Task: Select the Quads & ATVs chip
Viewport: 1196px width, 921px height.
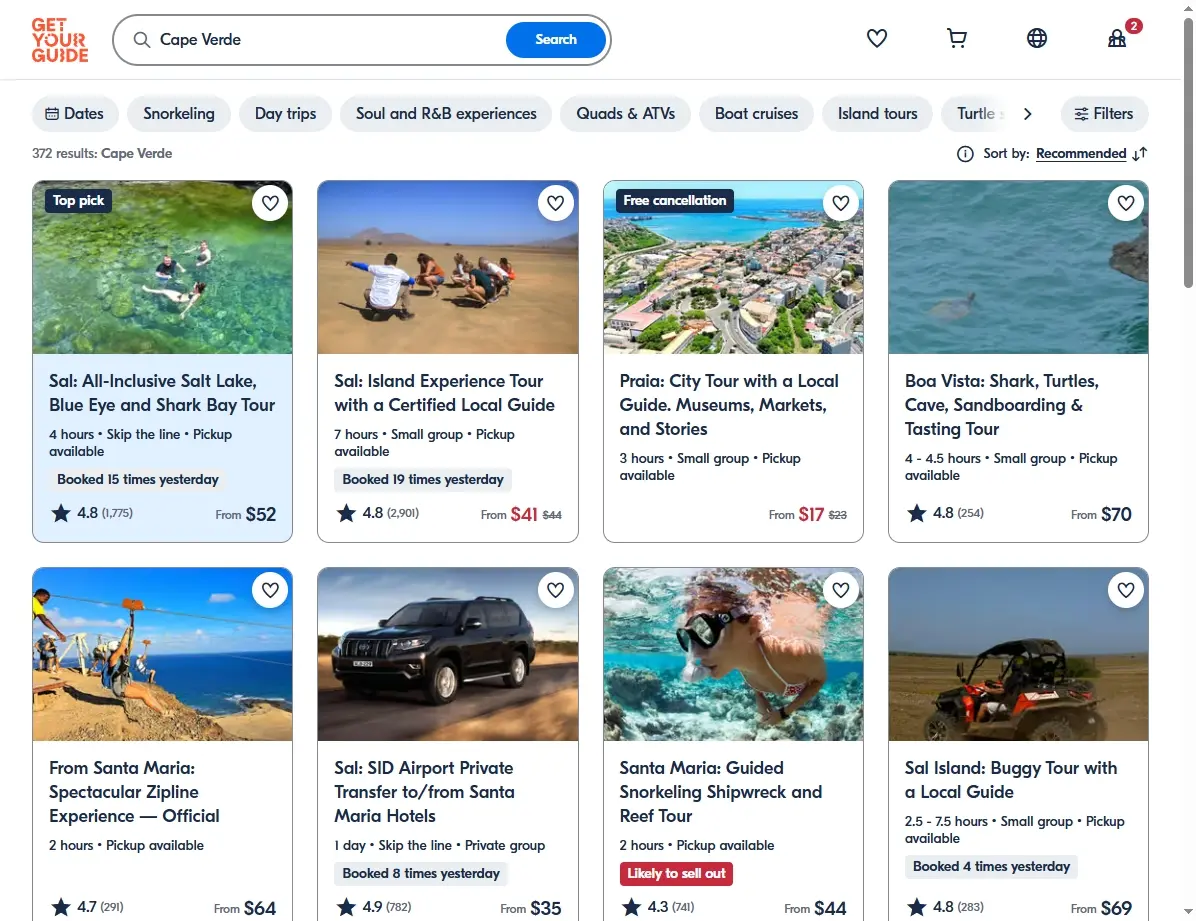Action: [x=625, y=114]
